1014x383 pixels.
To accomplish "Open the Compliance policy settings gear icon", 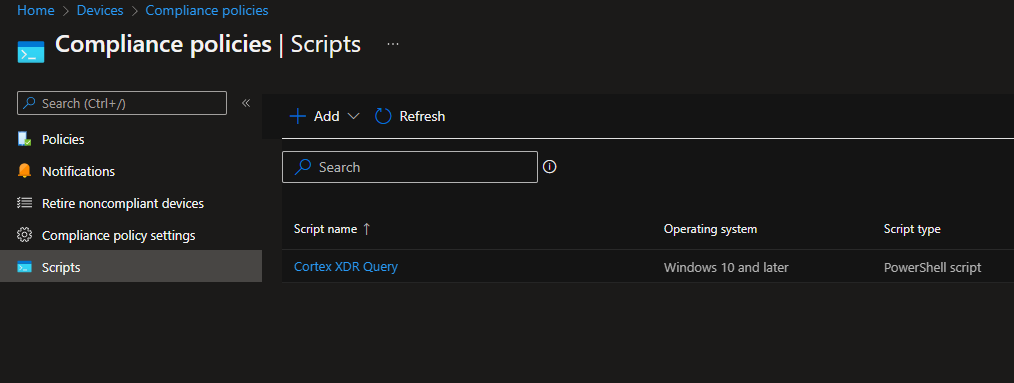I will tap(25, 235).
